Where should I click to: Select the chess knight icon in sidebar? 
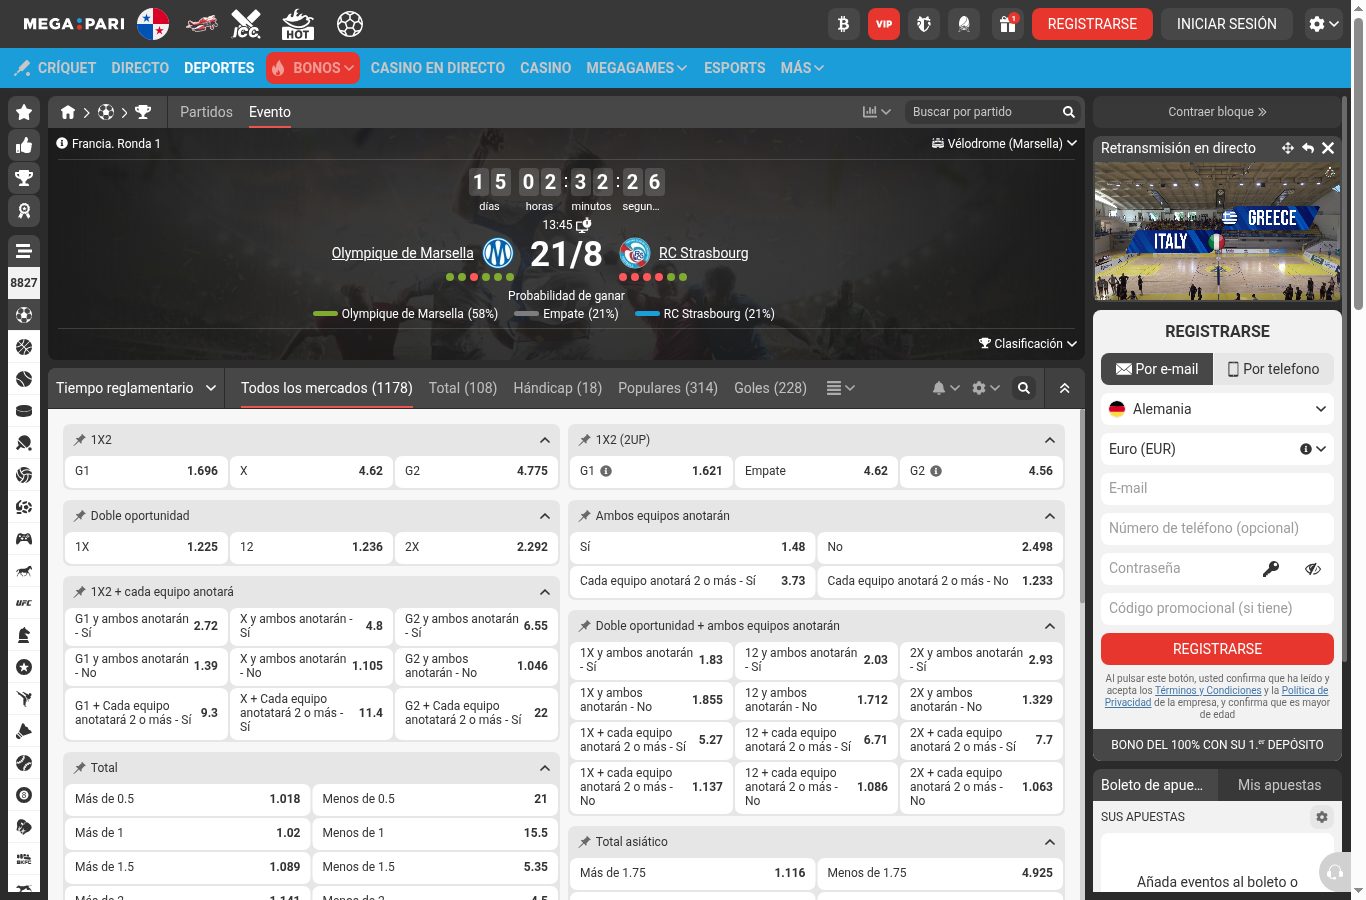pyautogui.click(x=24, y=635)
